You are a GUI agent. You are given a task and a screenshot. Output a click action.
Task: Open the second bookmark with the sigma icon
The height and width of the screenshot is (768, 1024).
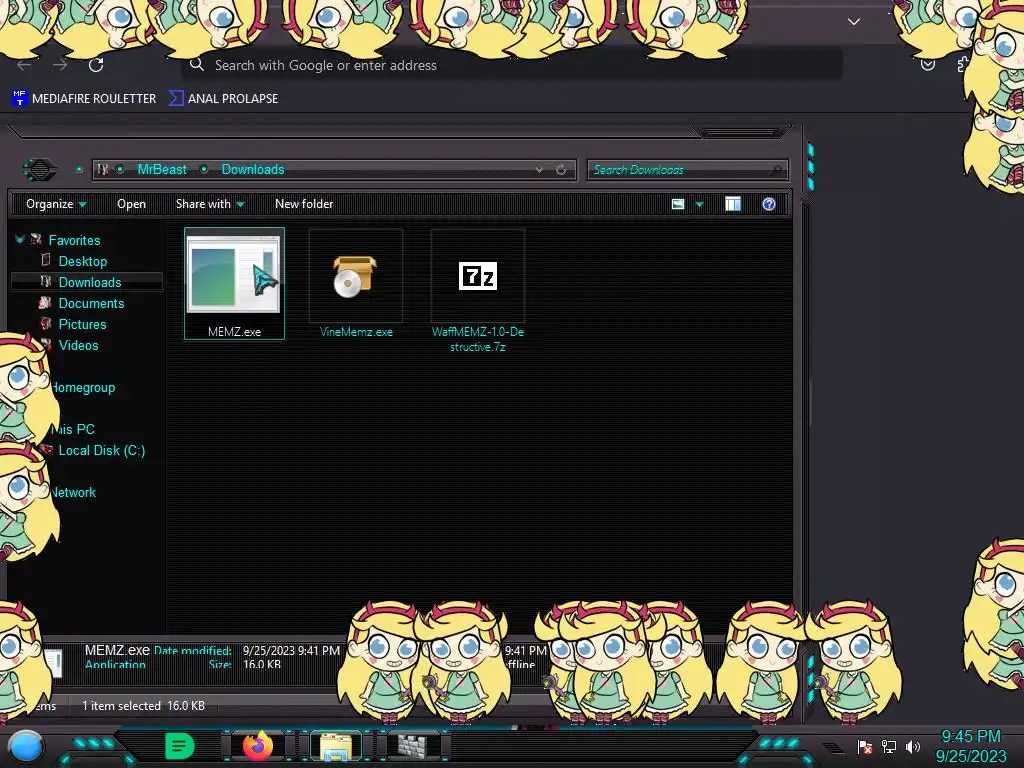click(x=223, y=99)
